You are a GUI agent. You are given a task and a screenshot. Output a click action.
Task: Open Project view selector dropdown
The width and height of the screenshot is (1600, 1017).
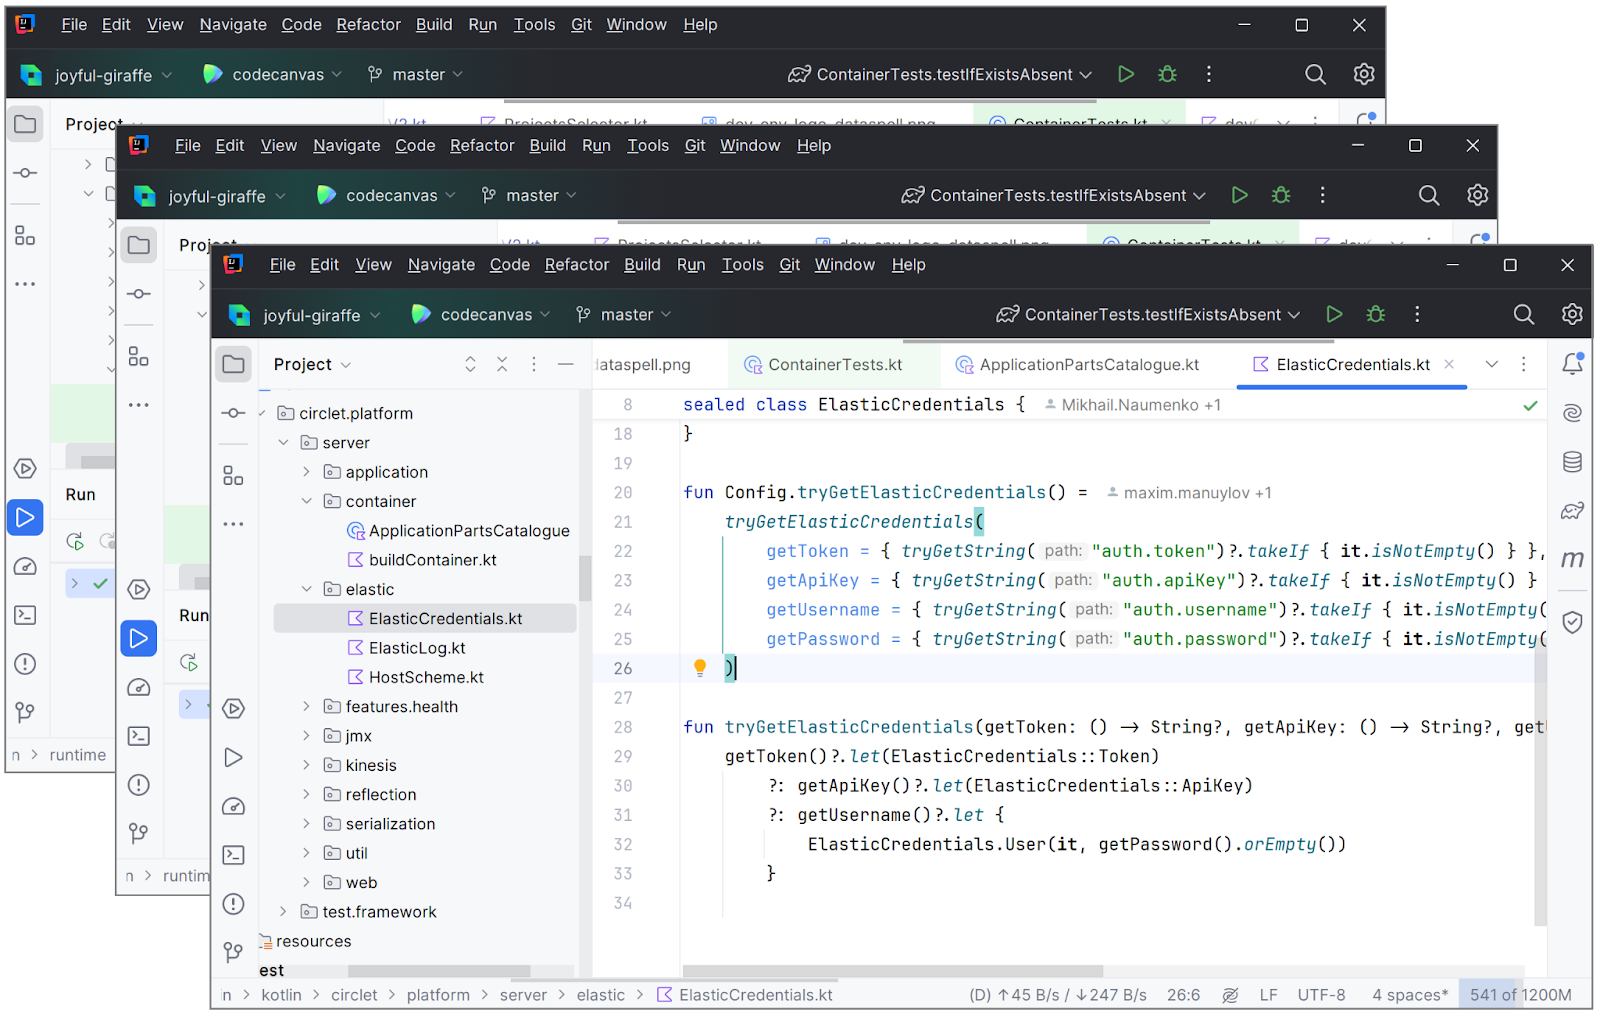point(313,364)
